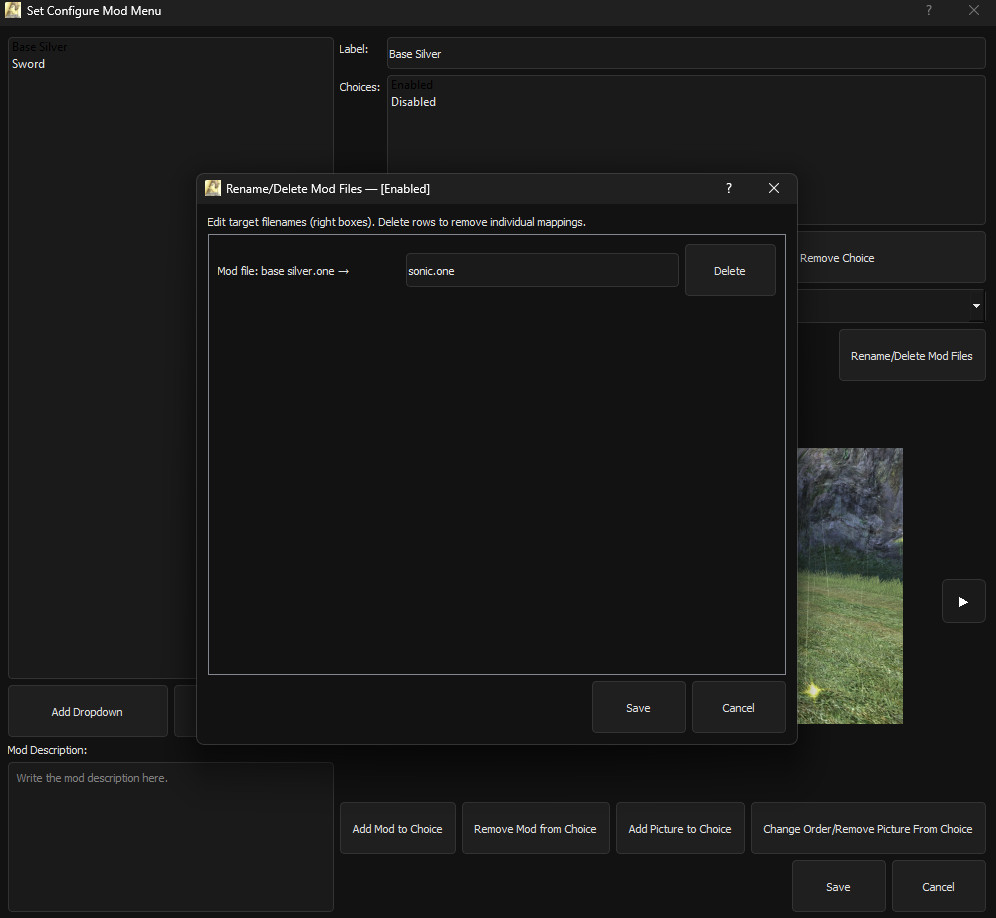Click Add Dropdown button
This screenshot has width=996, height=918.
87,712
